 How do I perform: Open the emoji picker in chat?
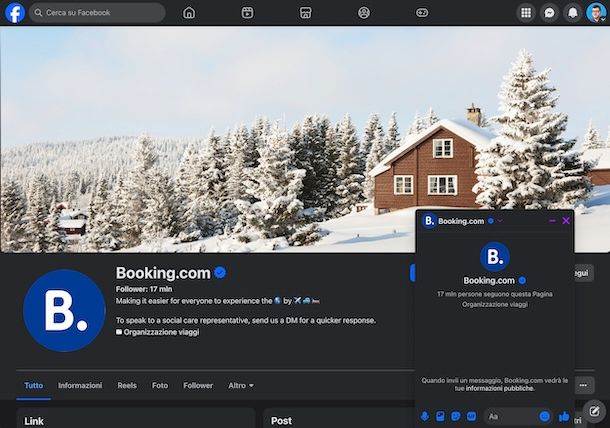(x=545, y=416)
